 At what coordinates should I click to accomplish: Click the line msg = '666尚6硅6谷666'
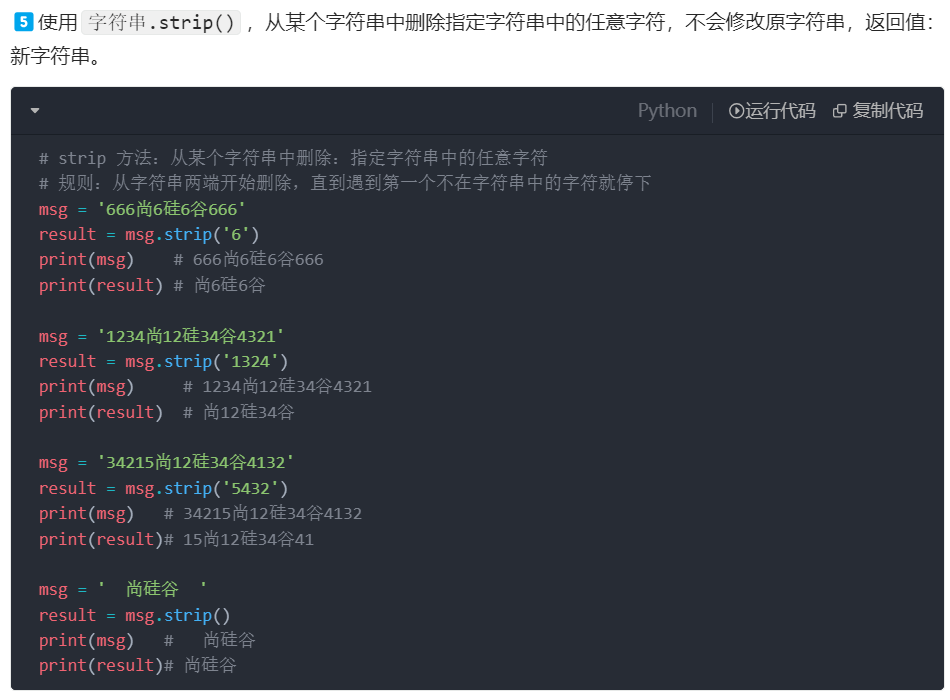(x=142, y=209)
